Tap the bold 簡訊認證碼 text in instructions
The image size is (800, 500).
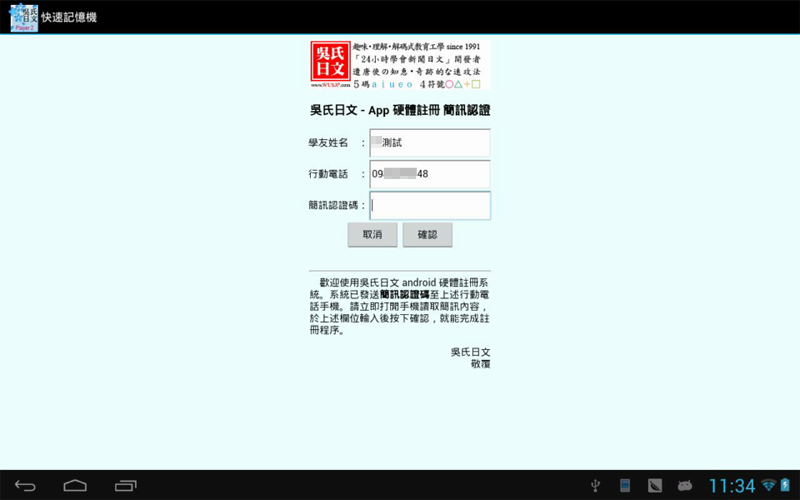click(405, 294)
